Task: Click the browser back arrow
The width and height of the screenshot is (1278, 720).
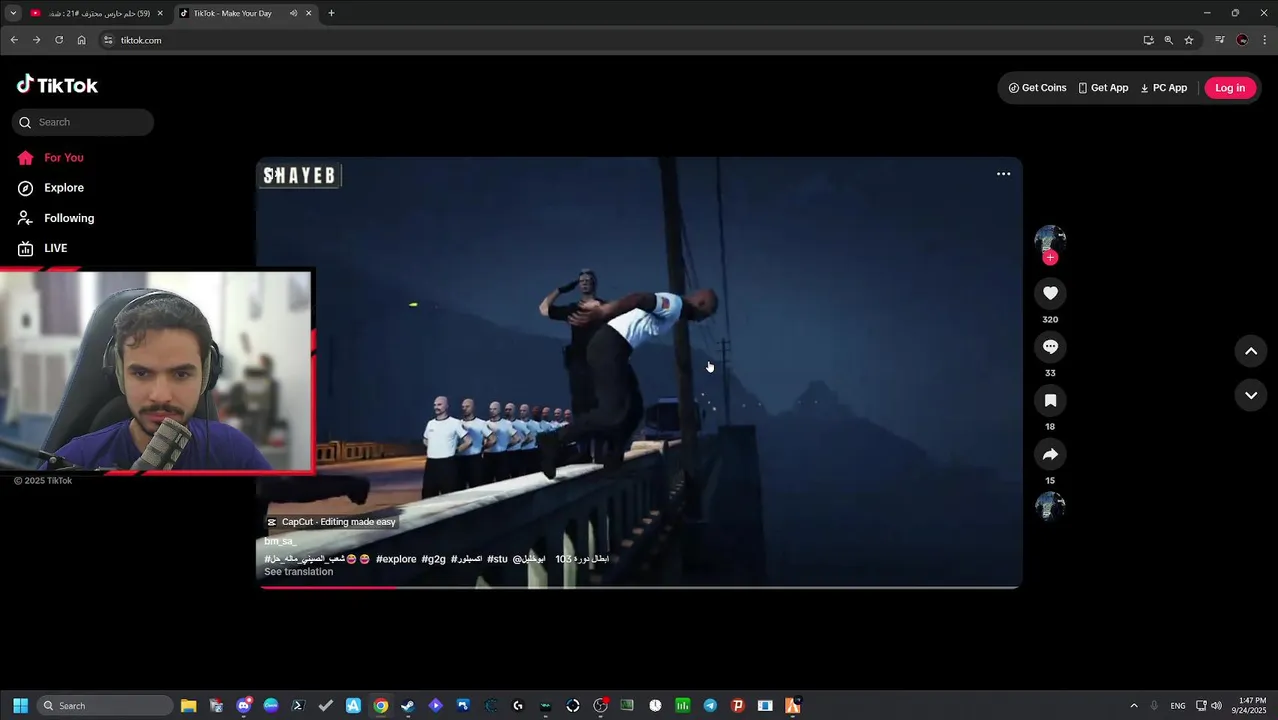Action: (x=14, y=40)
